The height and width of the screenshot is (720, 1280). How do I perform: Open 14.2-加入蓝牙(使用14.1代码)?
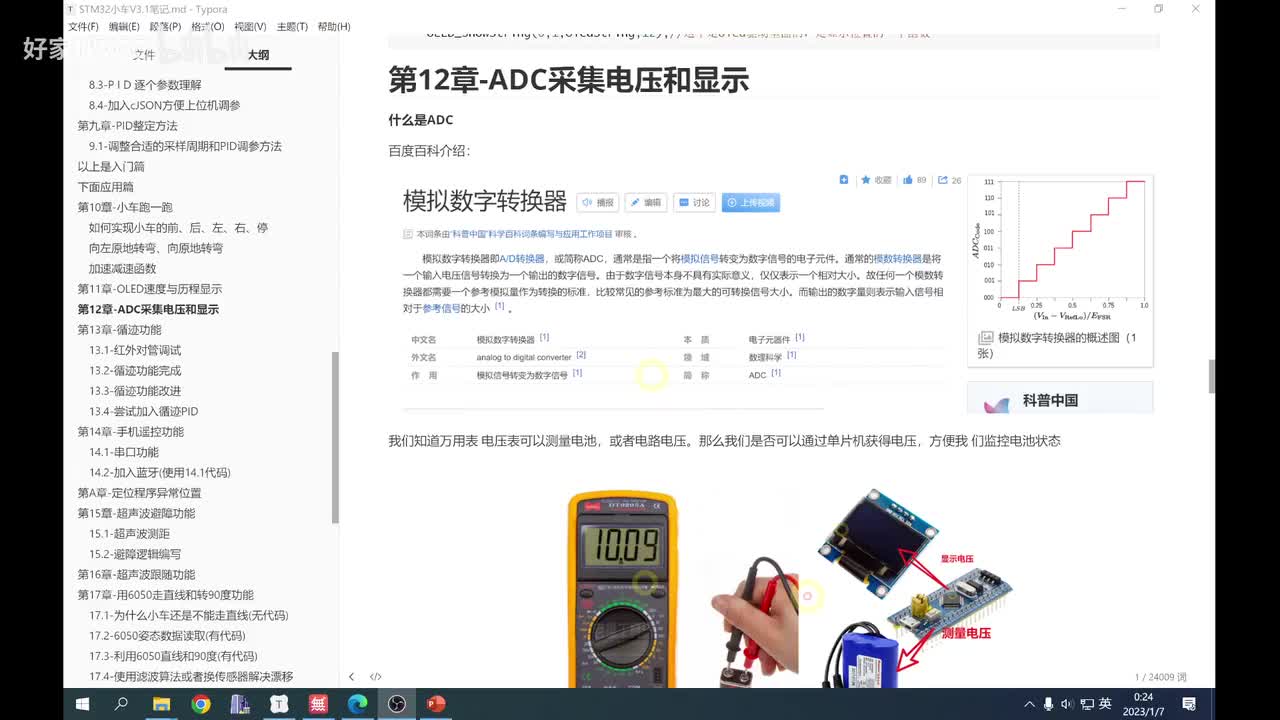click(159, 472)
